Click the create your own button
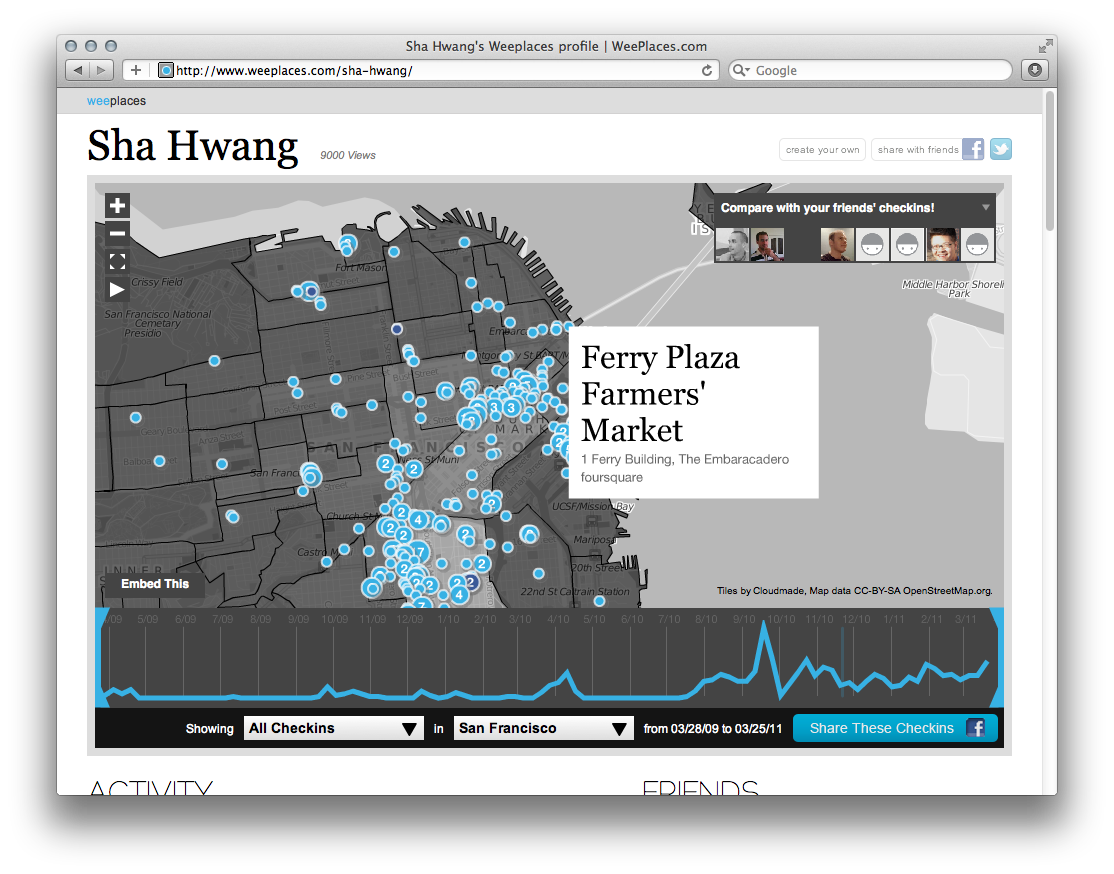This screenshot has height=874, width=1114. coord(822,148)
